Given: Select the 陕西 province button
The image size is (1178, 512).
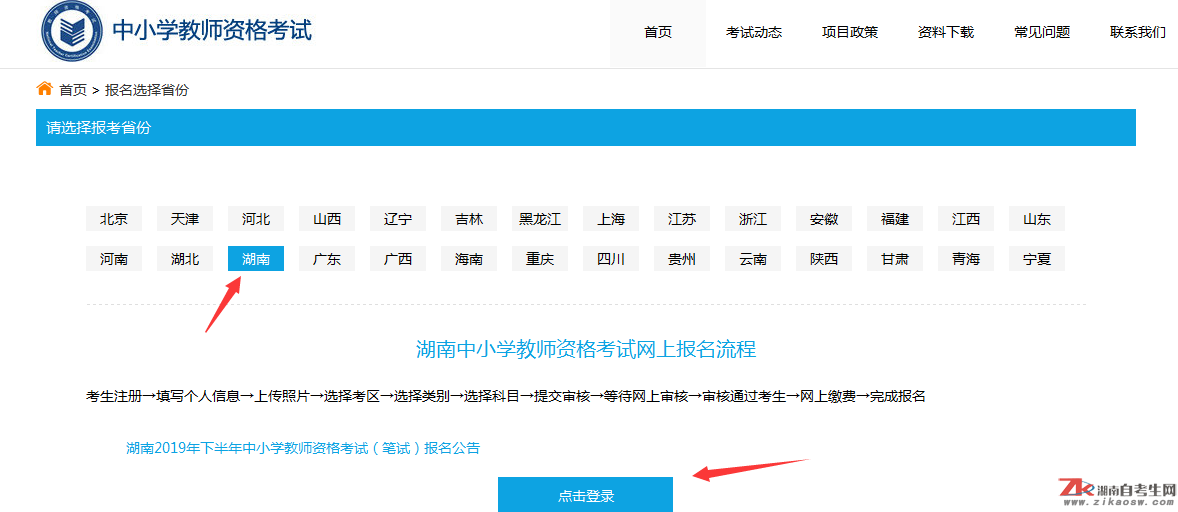Looking at the screenshot, I should 823,259.
